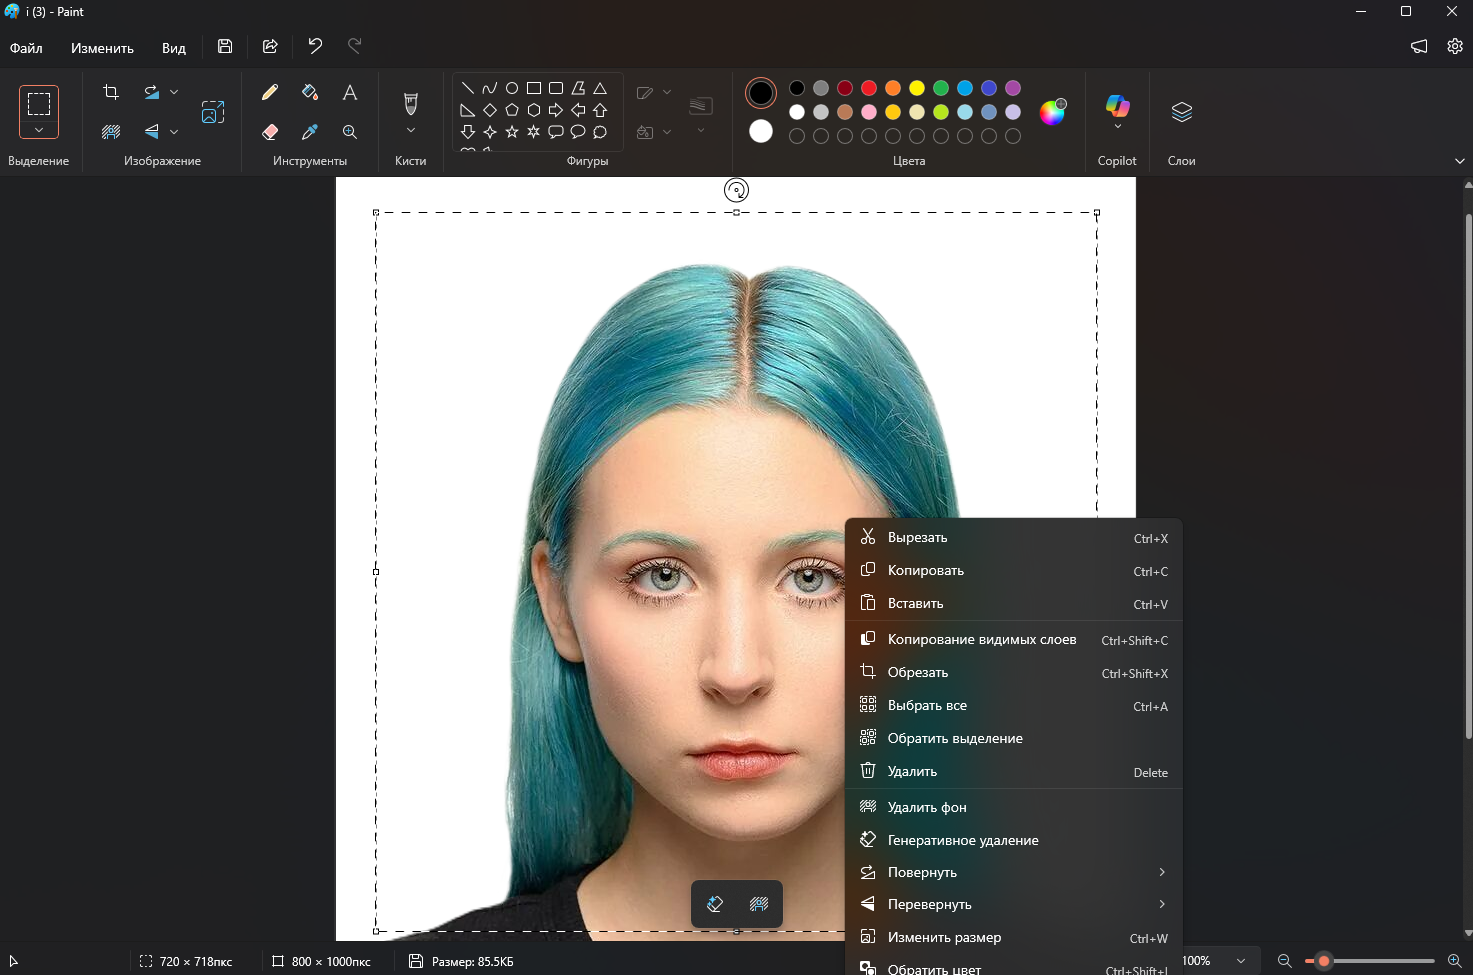Expand the flip options dropdown arrow

pos(174,131)
